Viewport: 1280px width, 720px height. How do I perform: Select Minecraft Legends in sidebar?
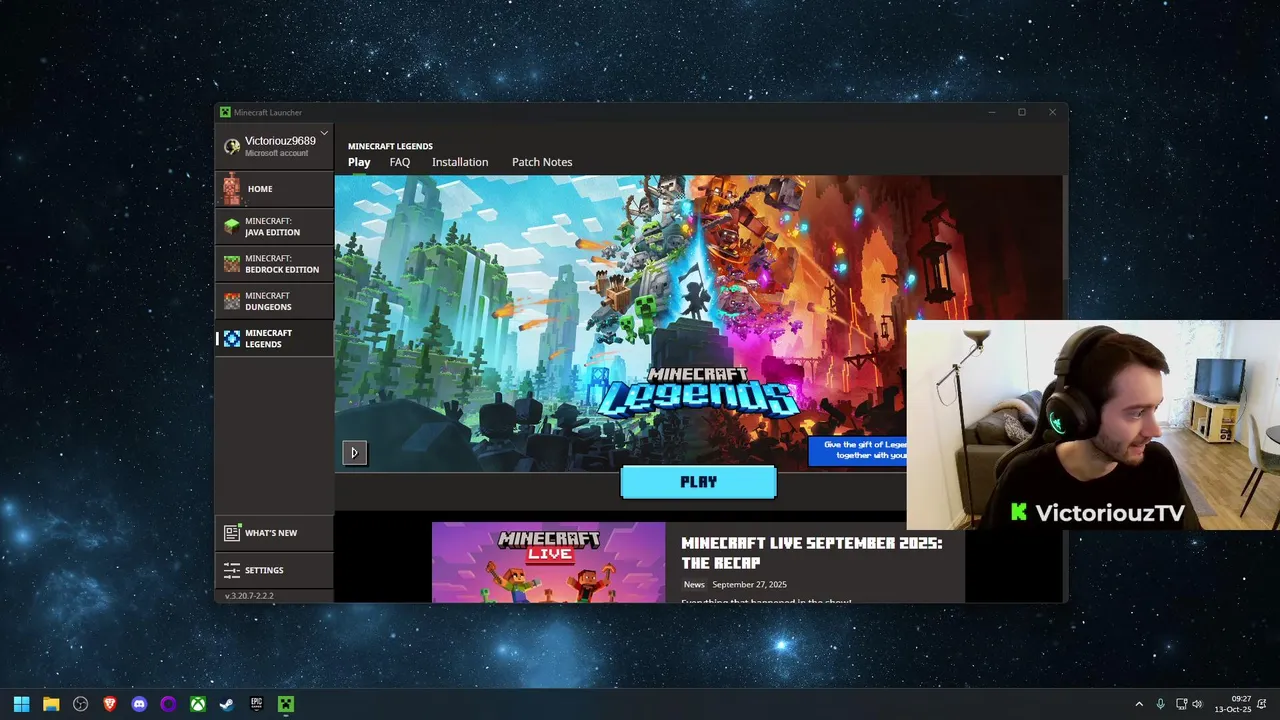pos(274,338)
